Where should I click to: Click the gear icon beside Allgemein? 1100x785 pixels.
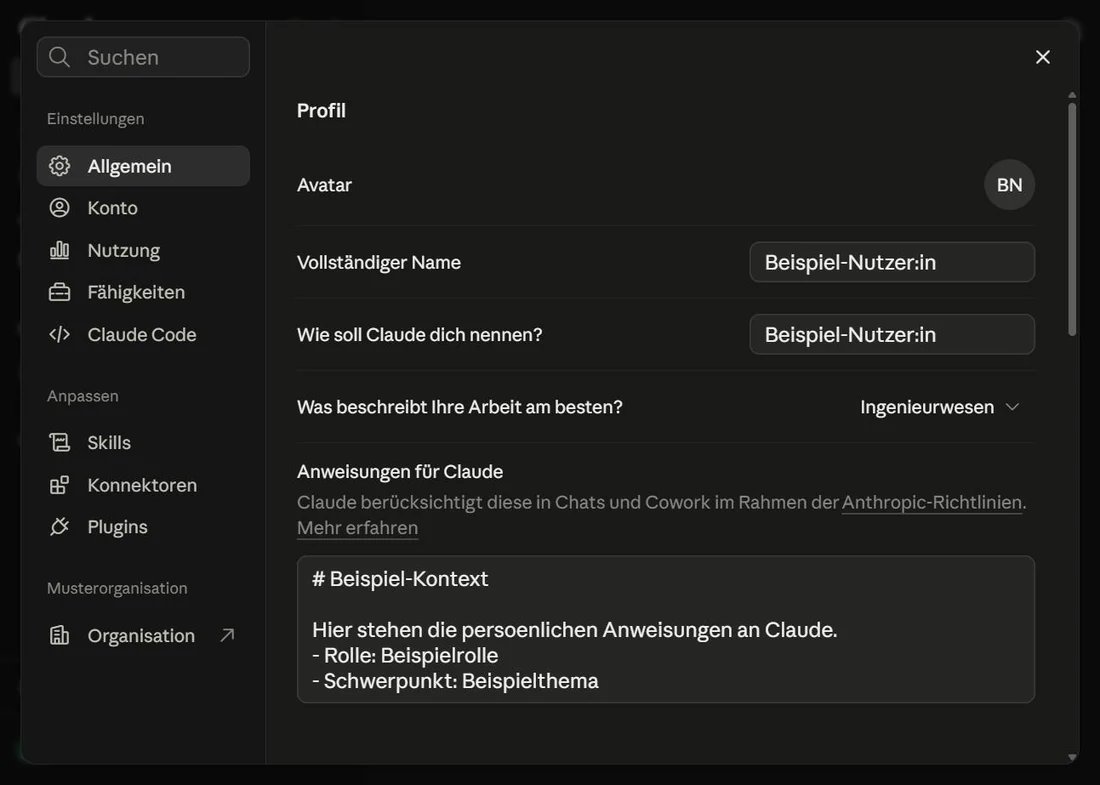(60, 166)
